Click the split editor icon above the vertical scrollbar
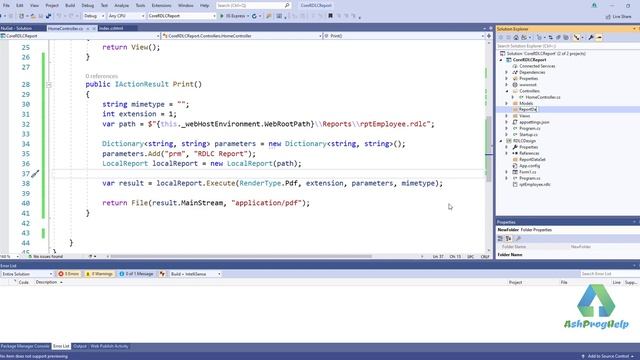The image size is (640, 360). (x=489, y=36)
